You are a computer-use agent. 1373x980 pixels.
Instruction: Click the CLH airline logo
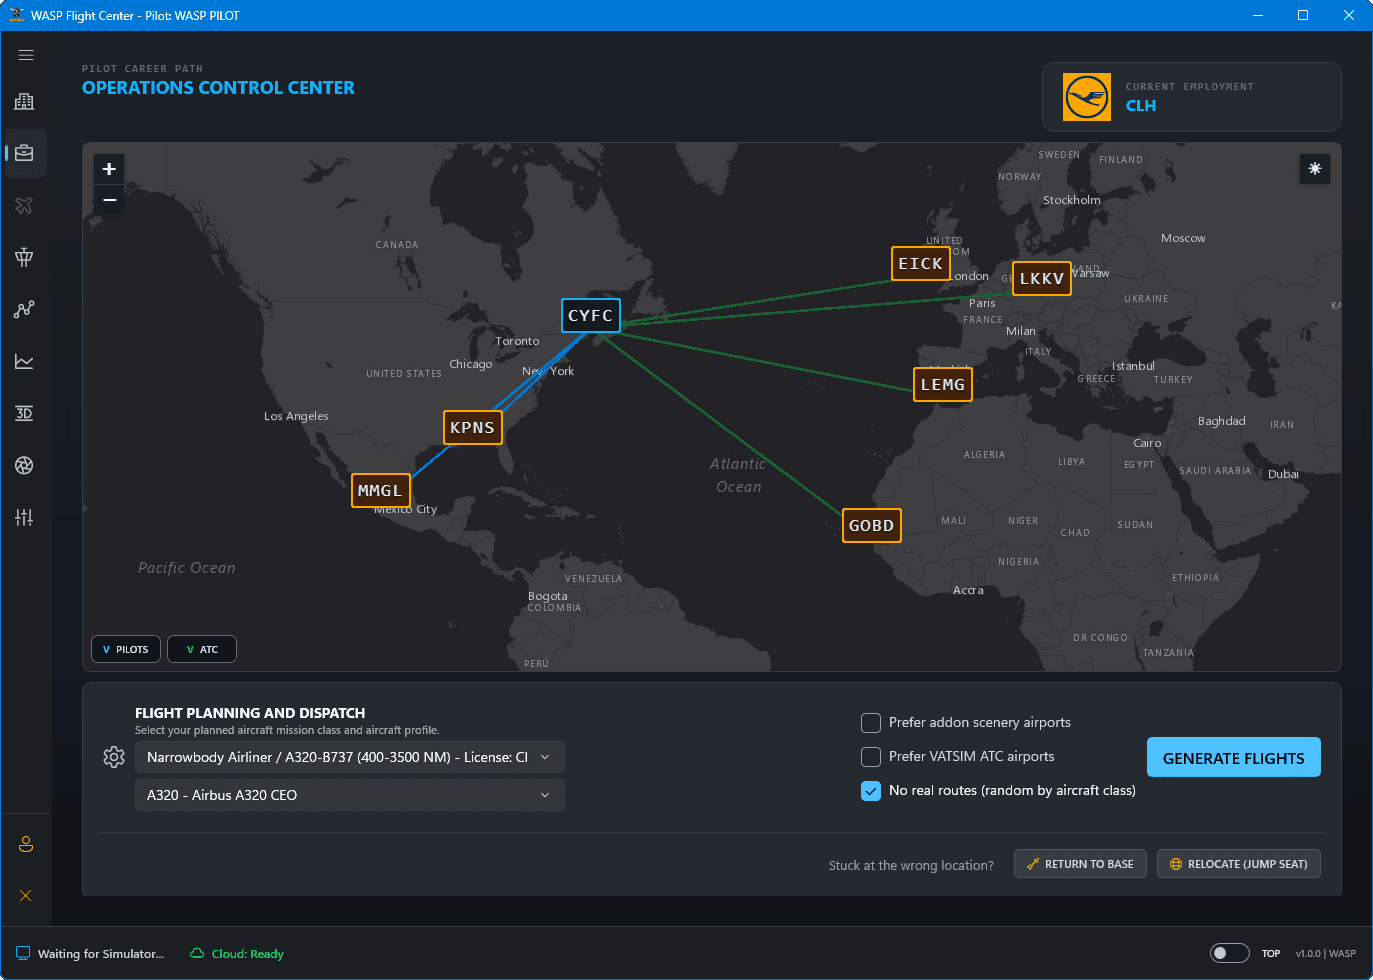click(1087, 97)
